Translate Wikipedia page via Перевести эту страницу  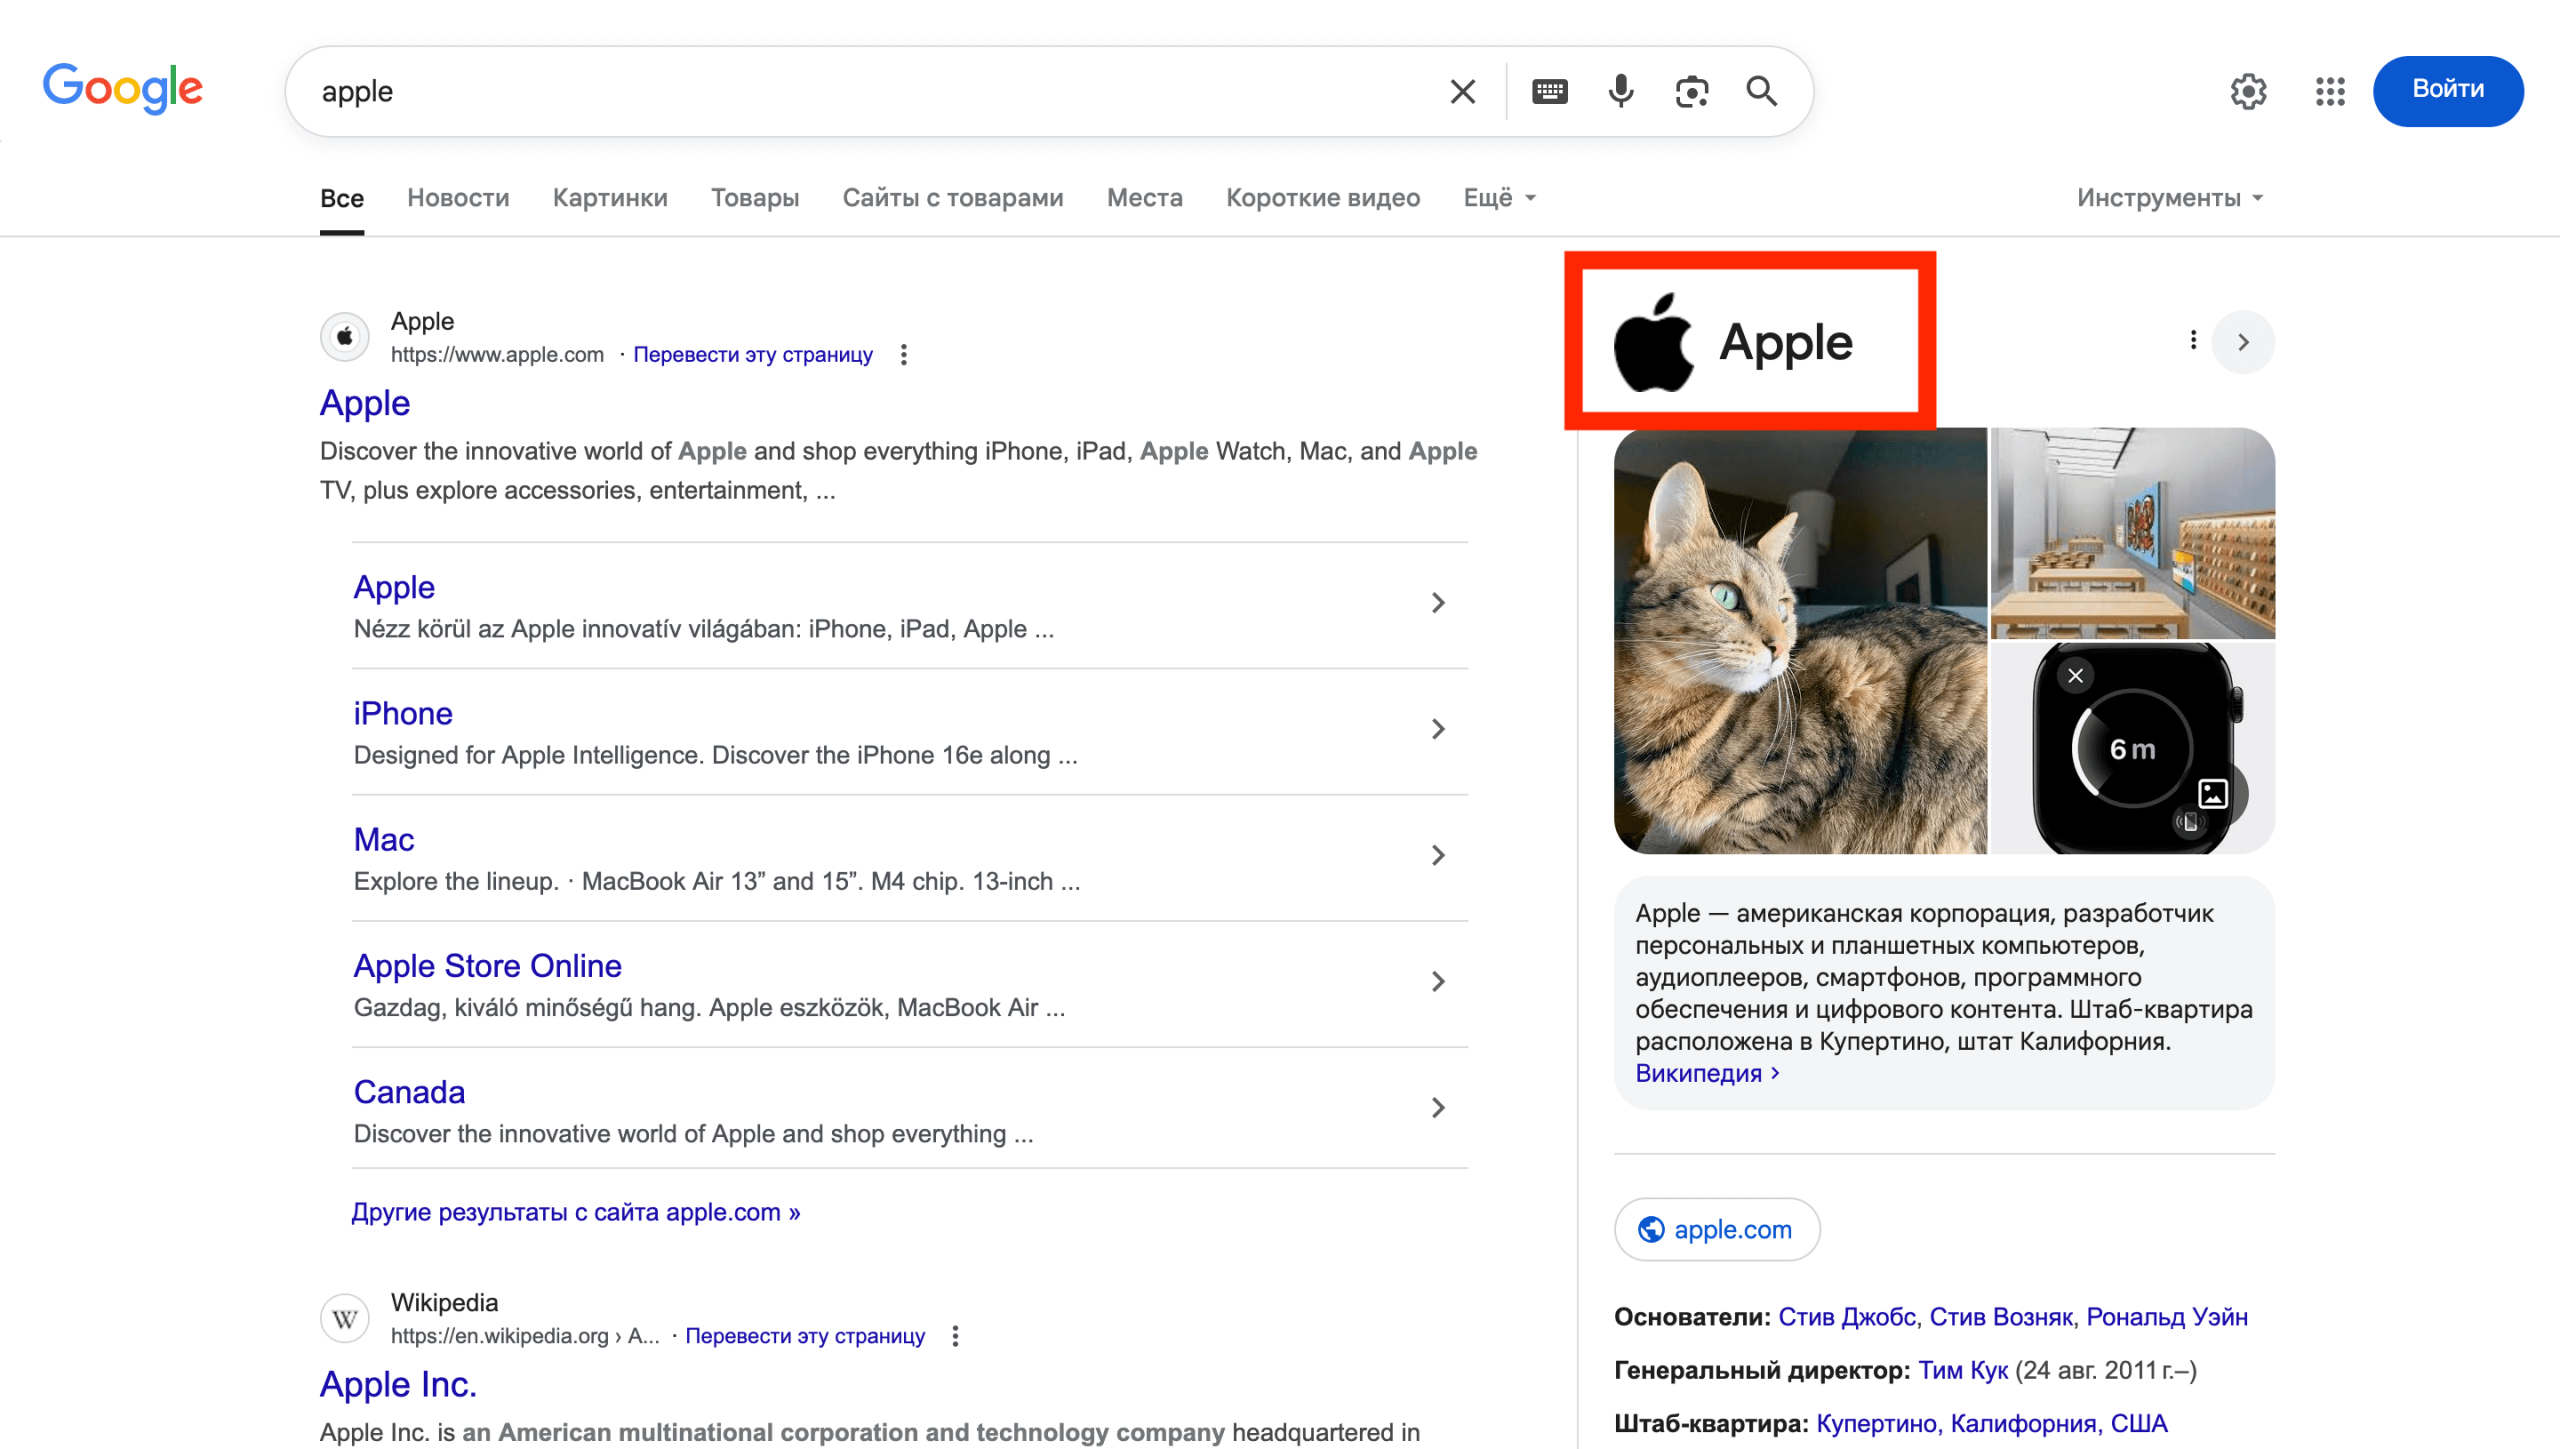[x=805, y=1337]
